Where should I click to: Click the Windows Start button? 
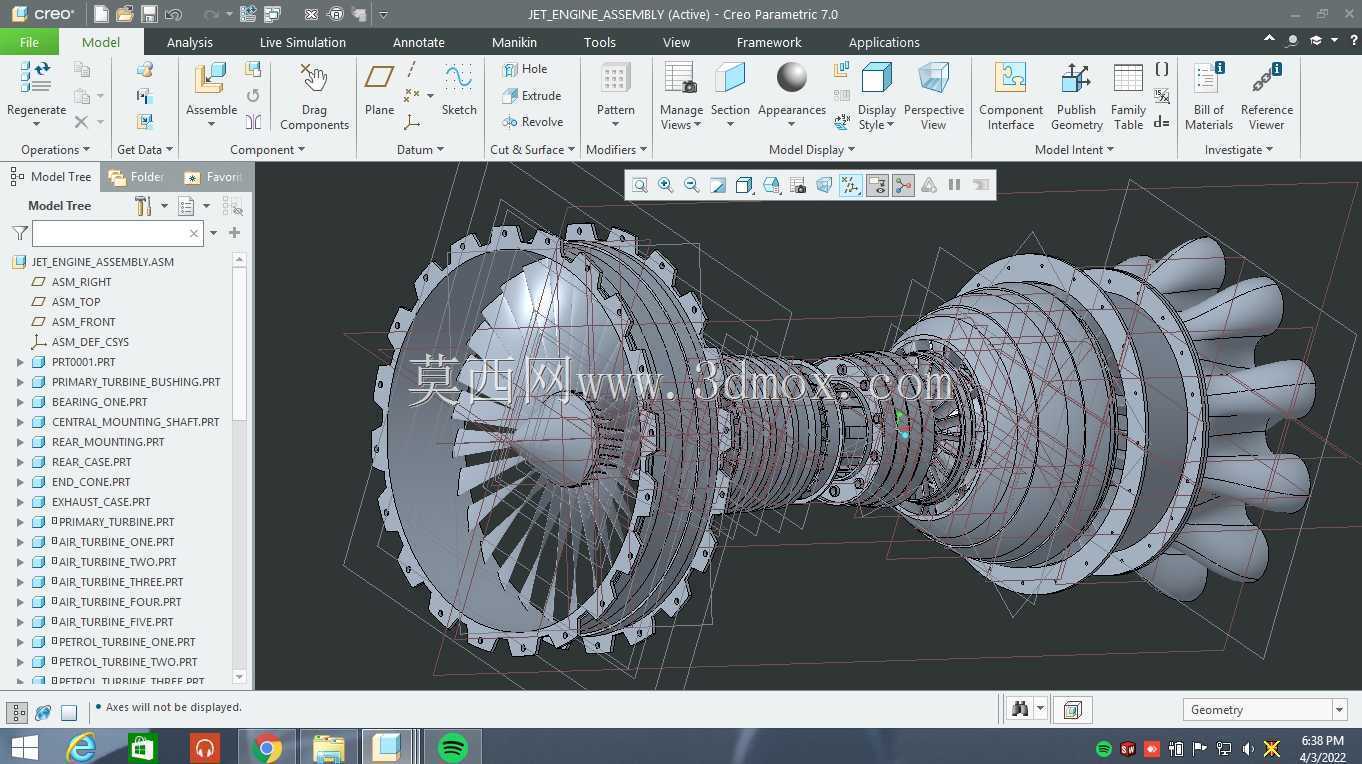[24, 747]
